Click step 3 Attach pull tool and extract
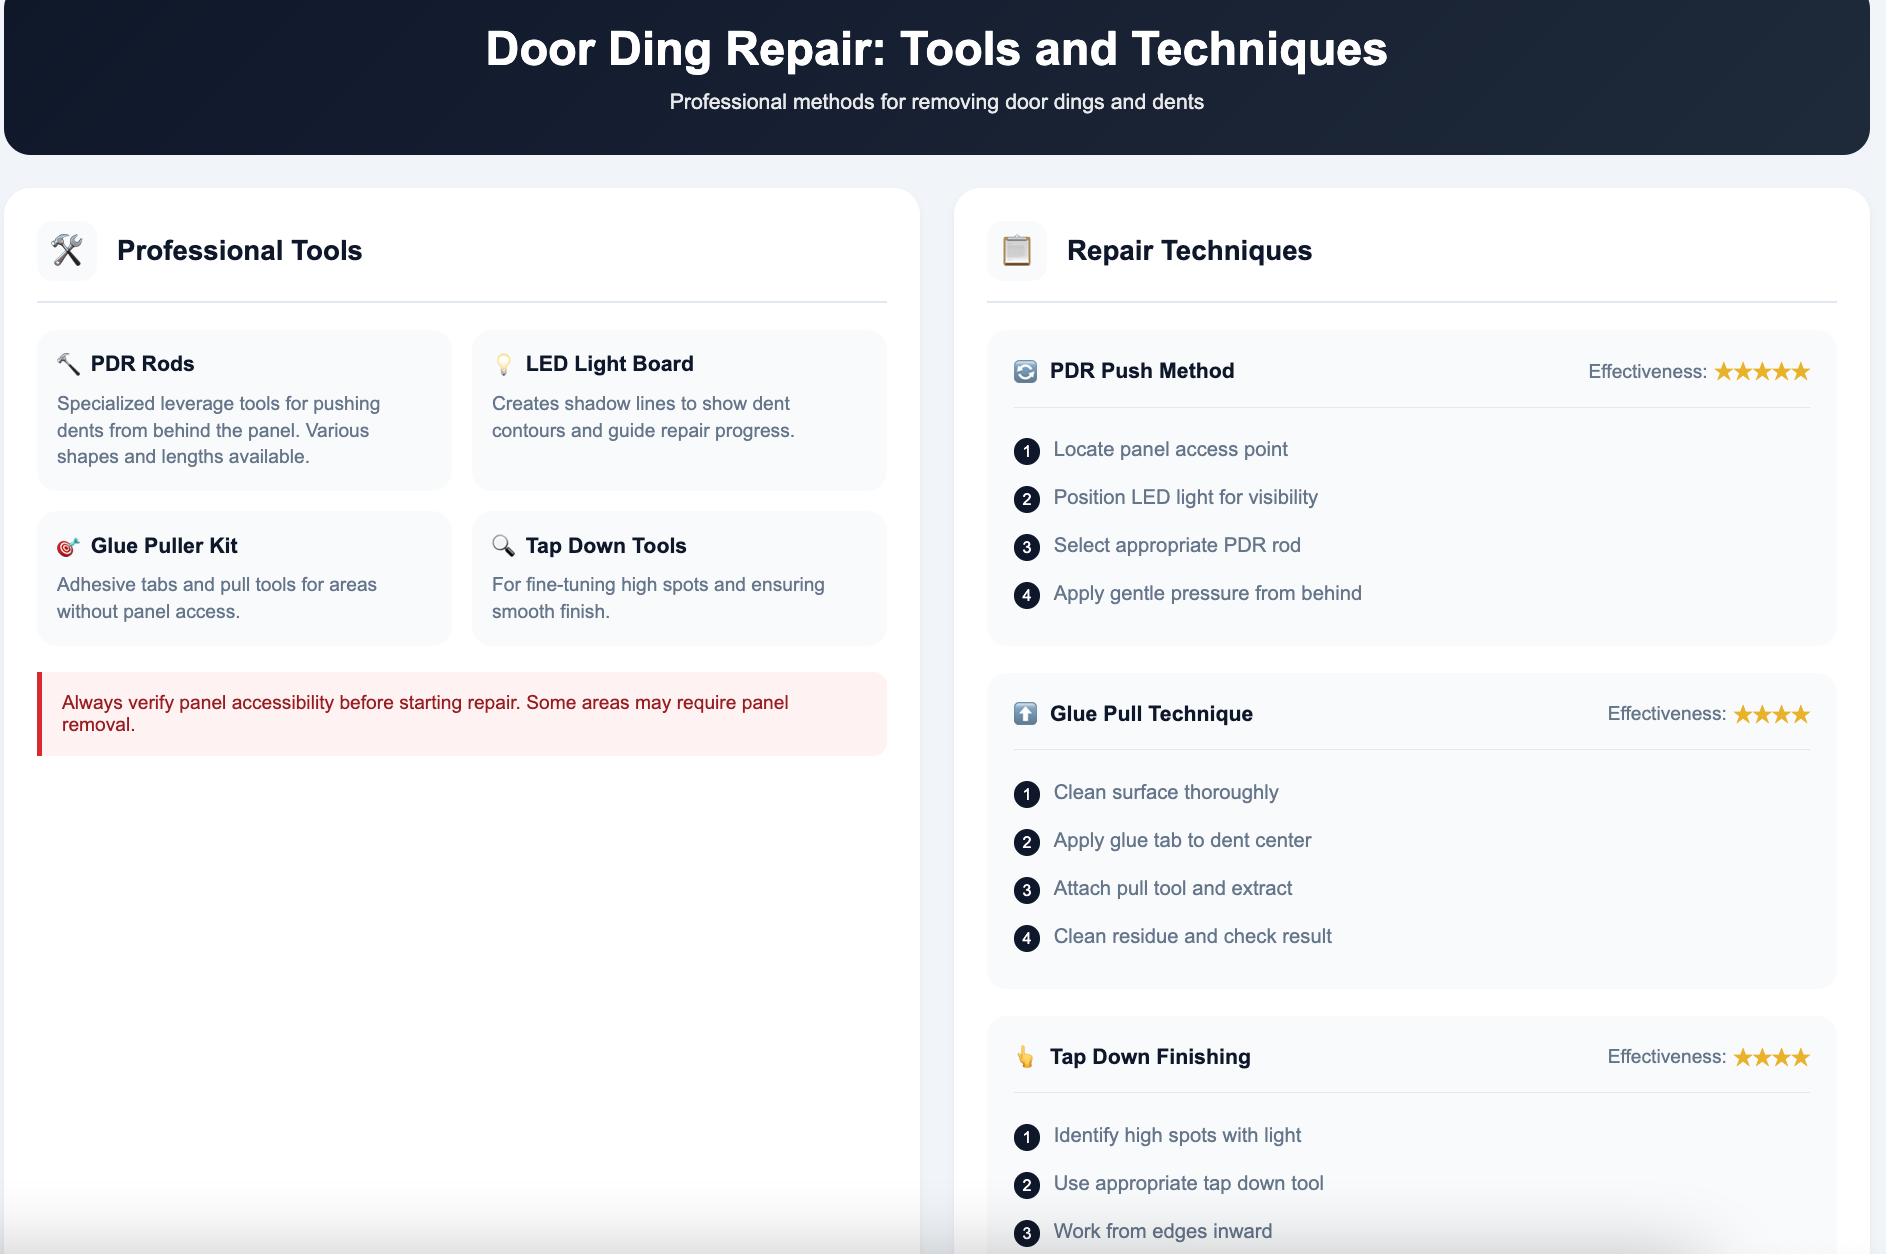 (x=1172, y=889)
